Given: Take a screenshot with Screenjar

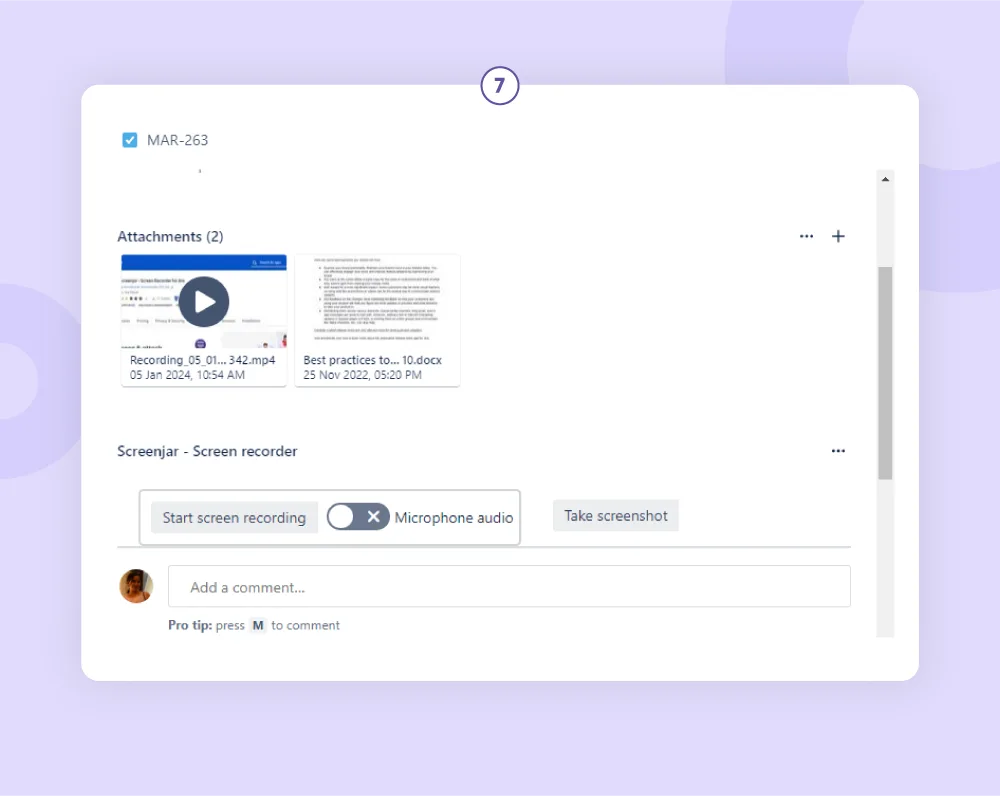Looking at the screenshot, I should pyautogui.click(x=615, y=515).
